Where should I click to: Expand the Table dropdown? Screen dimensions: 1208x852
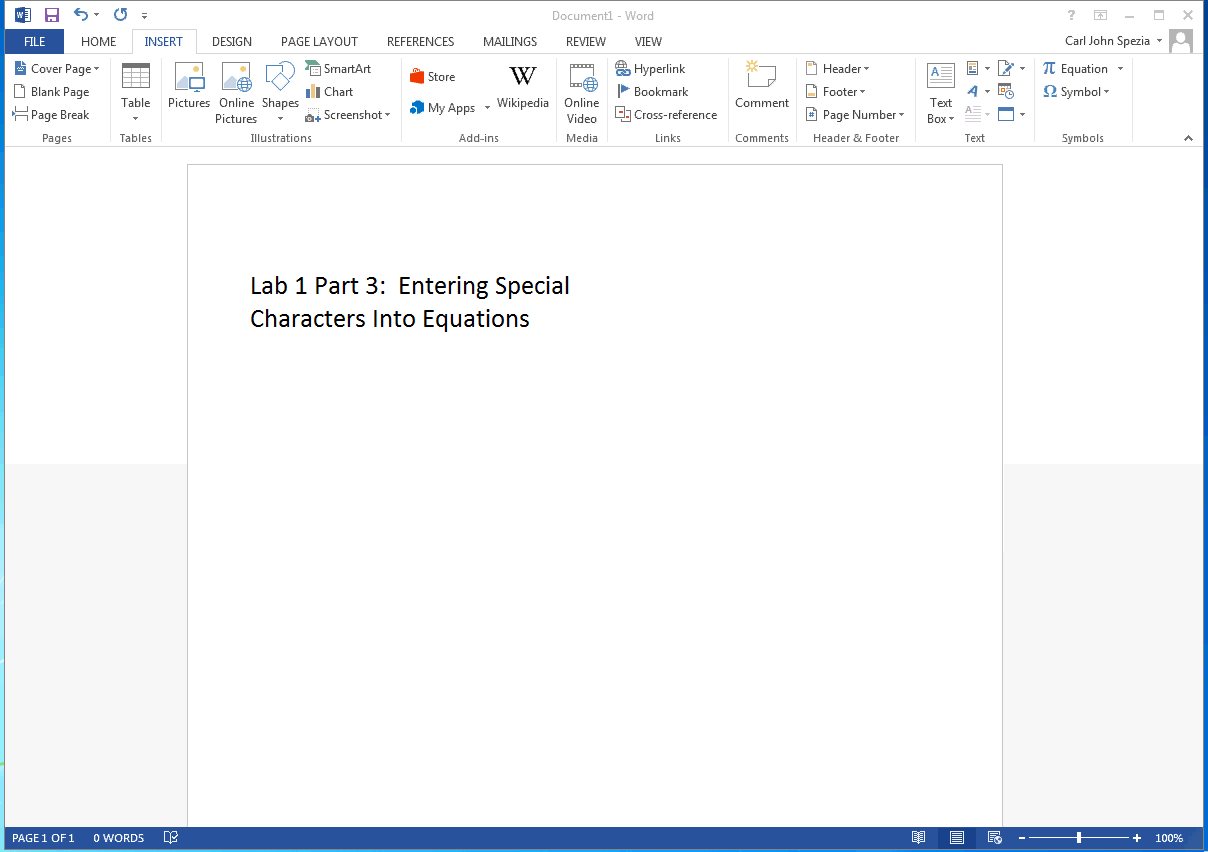tap(135, 118)
